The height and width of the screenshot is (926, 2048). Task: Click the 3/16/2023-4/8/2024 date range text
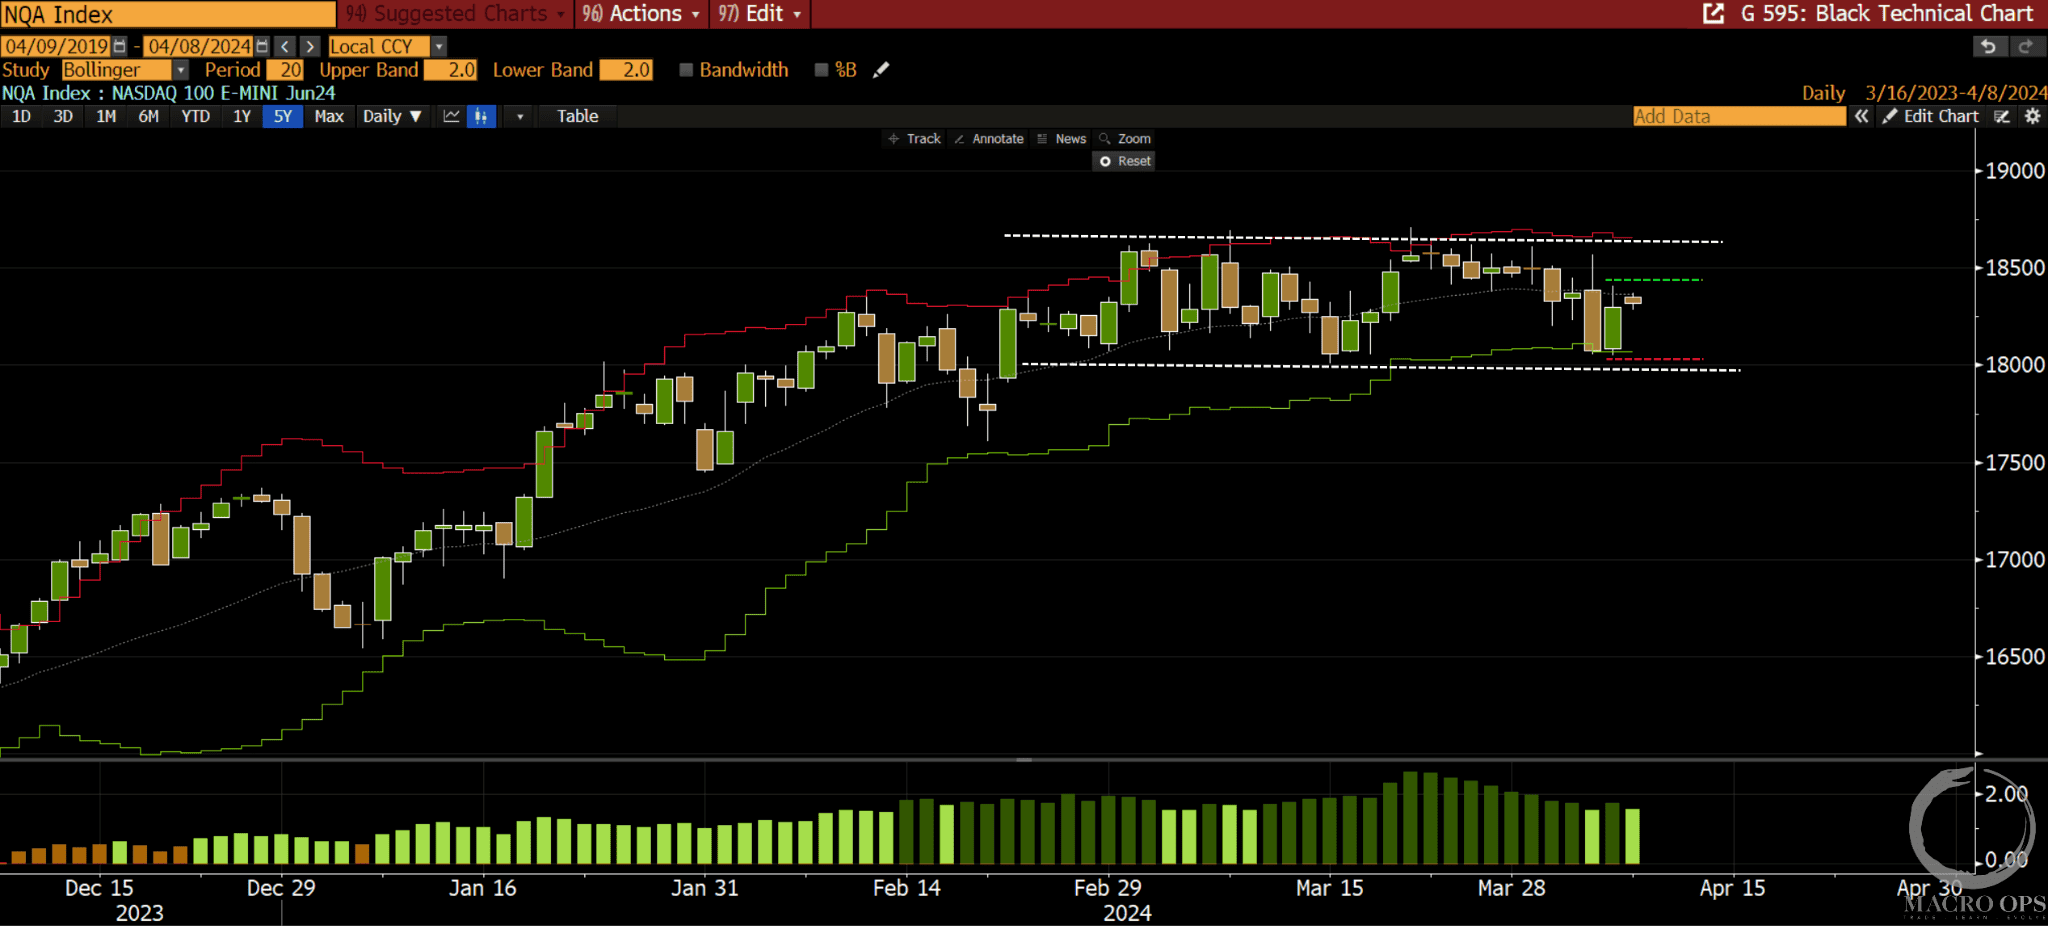pos(1956,93)
